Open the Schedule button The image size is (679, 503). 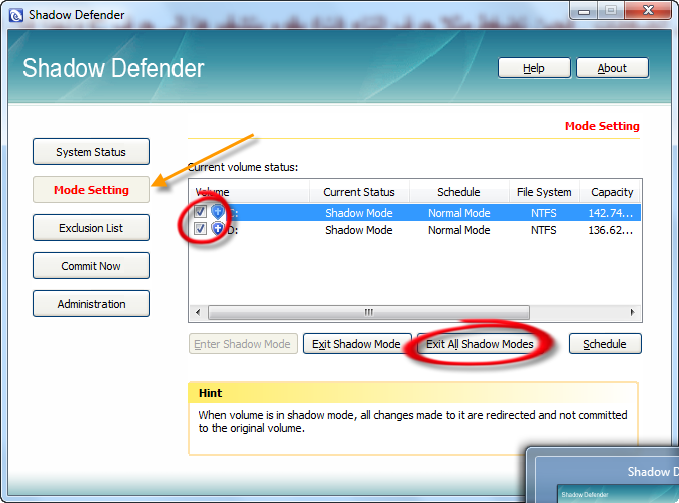point(605,344)
